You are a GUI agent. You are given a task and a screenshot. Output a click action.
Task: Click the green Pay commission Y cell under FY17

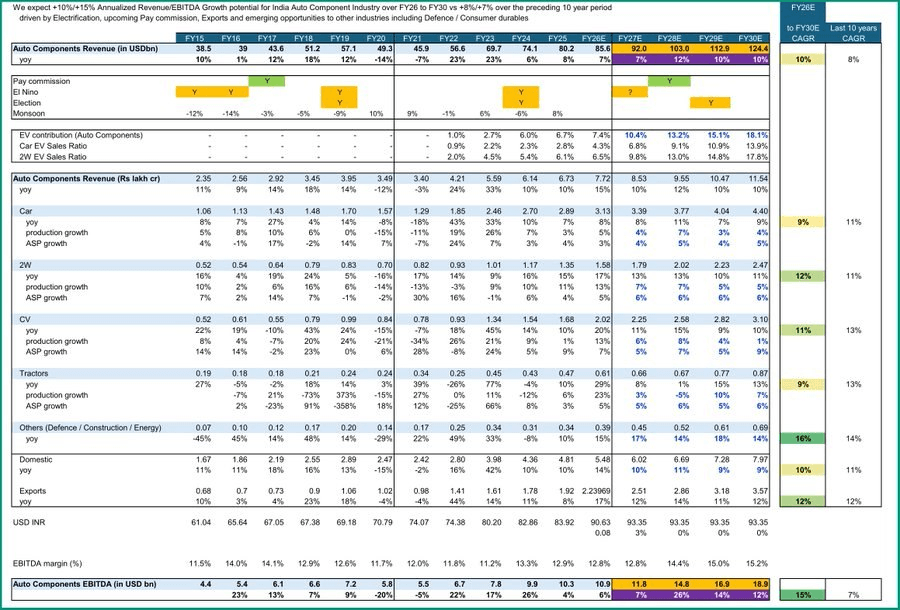267,81
